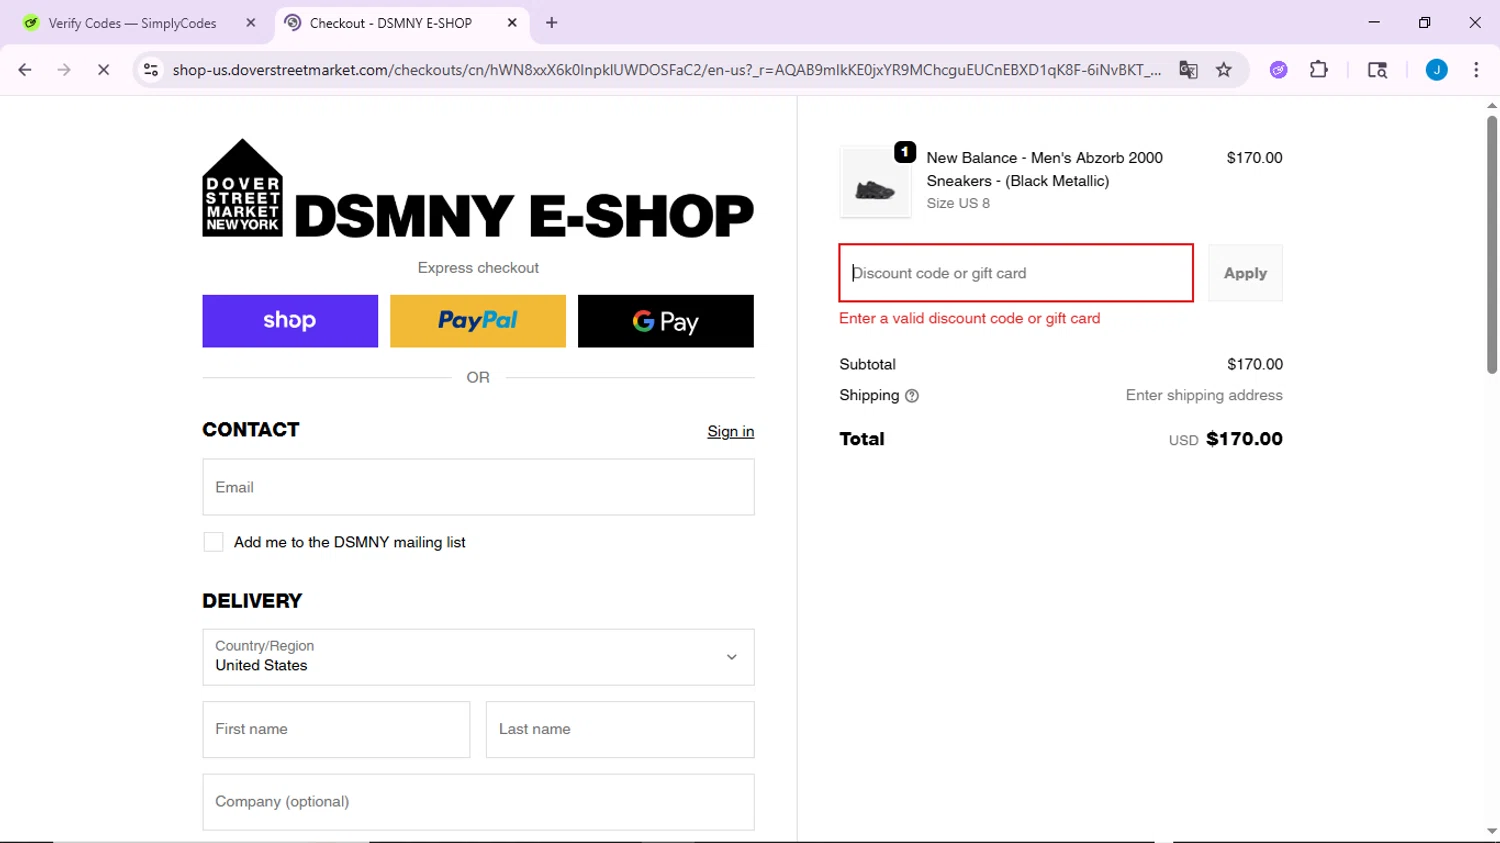Image resolution: width=1500 pixels, height=843 pixels.
Task: Click the scrollbar down arrow
Action: coord(1491,832)
